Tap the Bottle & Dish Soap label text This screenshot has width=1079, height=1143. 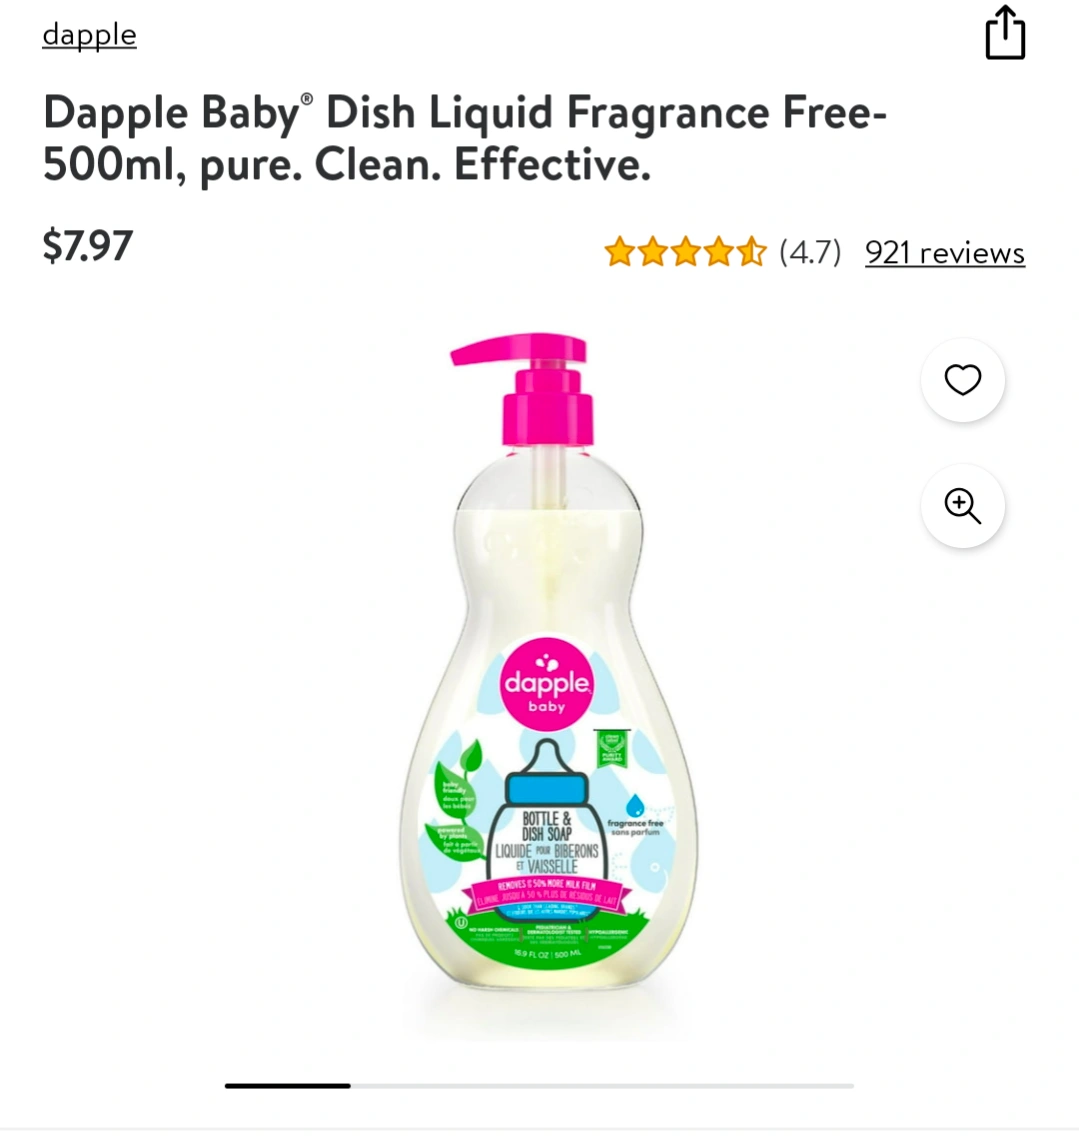pos(547,826)
